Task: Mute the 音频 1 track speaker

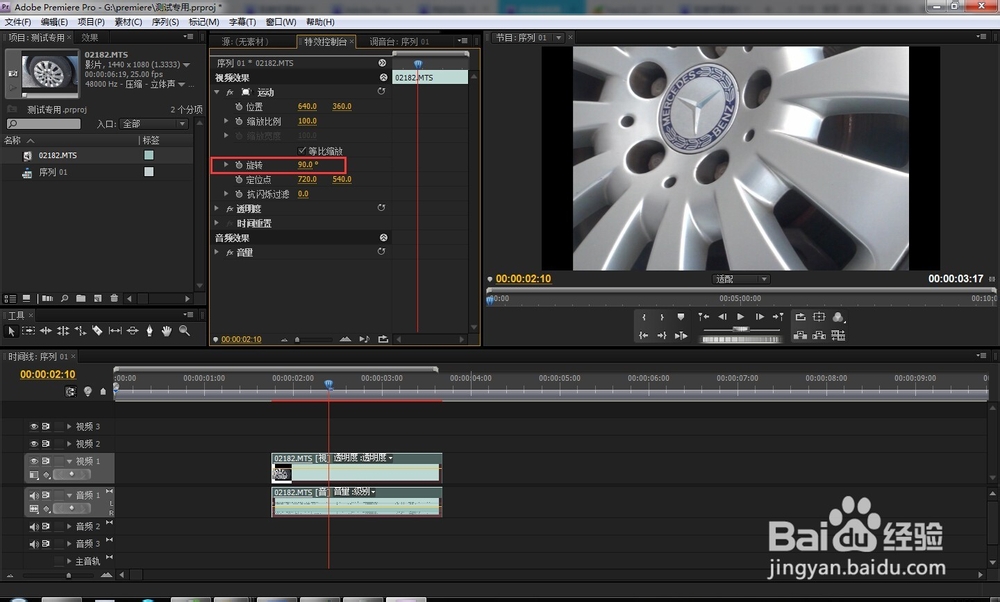Action: tap(34, 495)
